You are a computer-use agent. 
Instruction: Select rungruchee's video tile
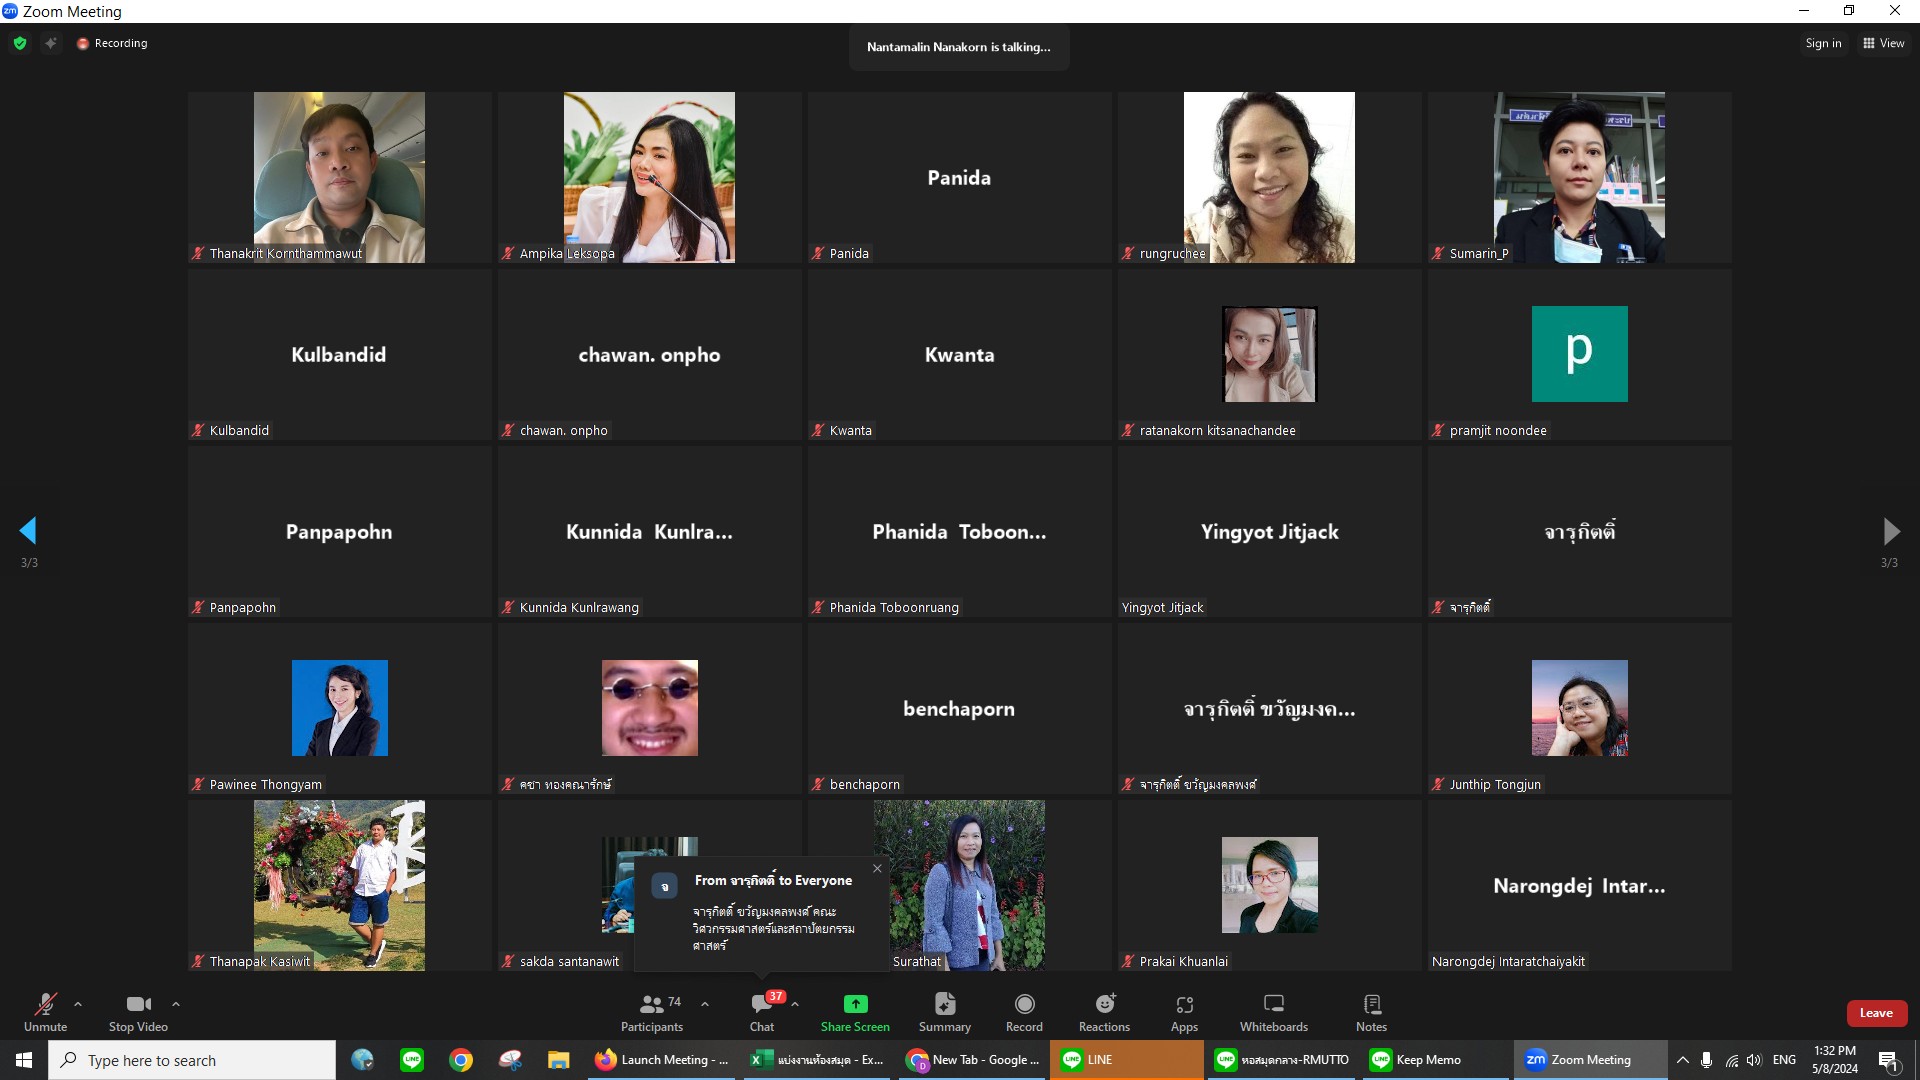[1269, 177]
